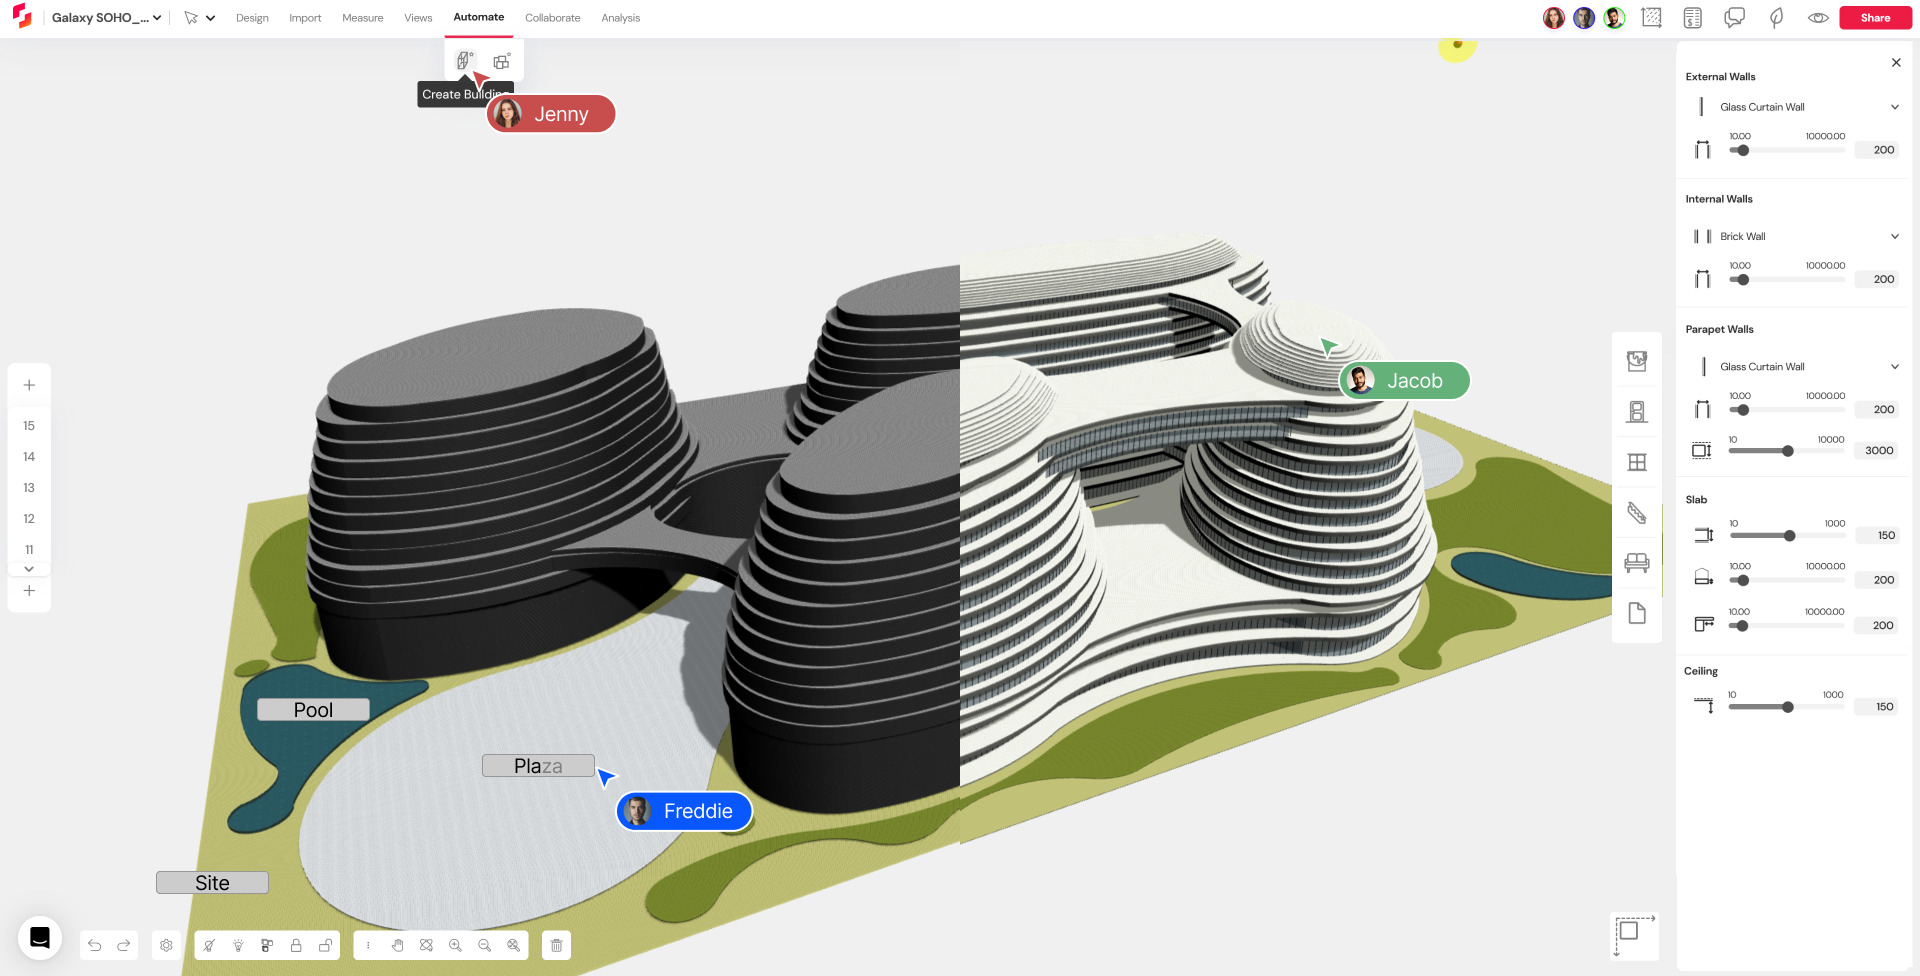The image size is (1920, 976).
Task: Open the Measure menu
Action: (363, 18)
